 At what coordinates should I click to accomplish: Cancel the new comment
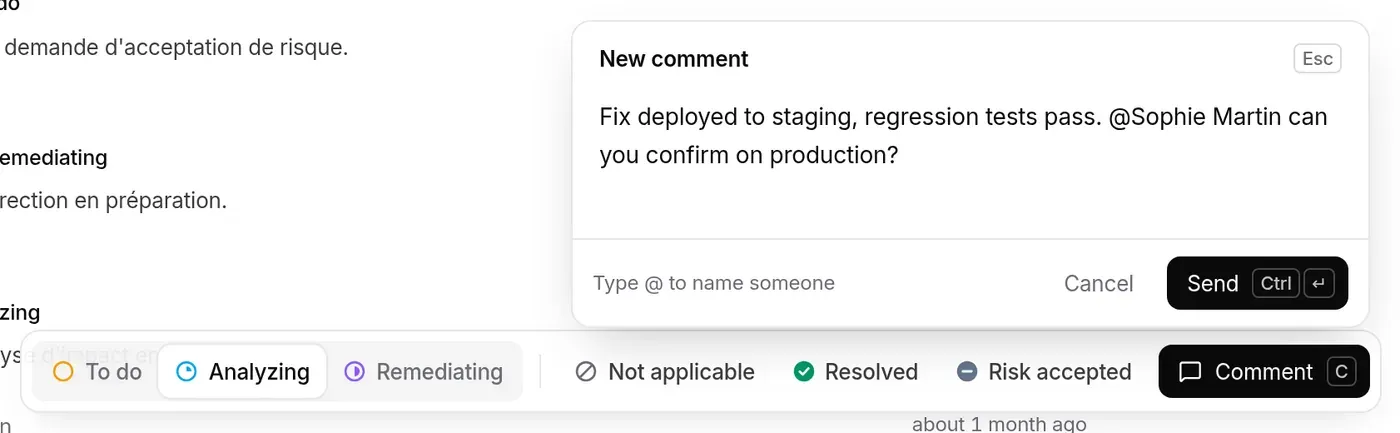(x=1099, y=284)
